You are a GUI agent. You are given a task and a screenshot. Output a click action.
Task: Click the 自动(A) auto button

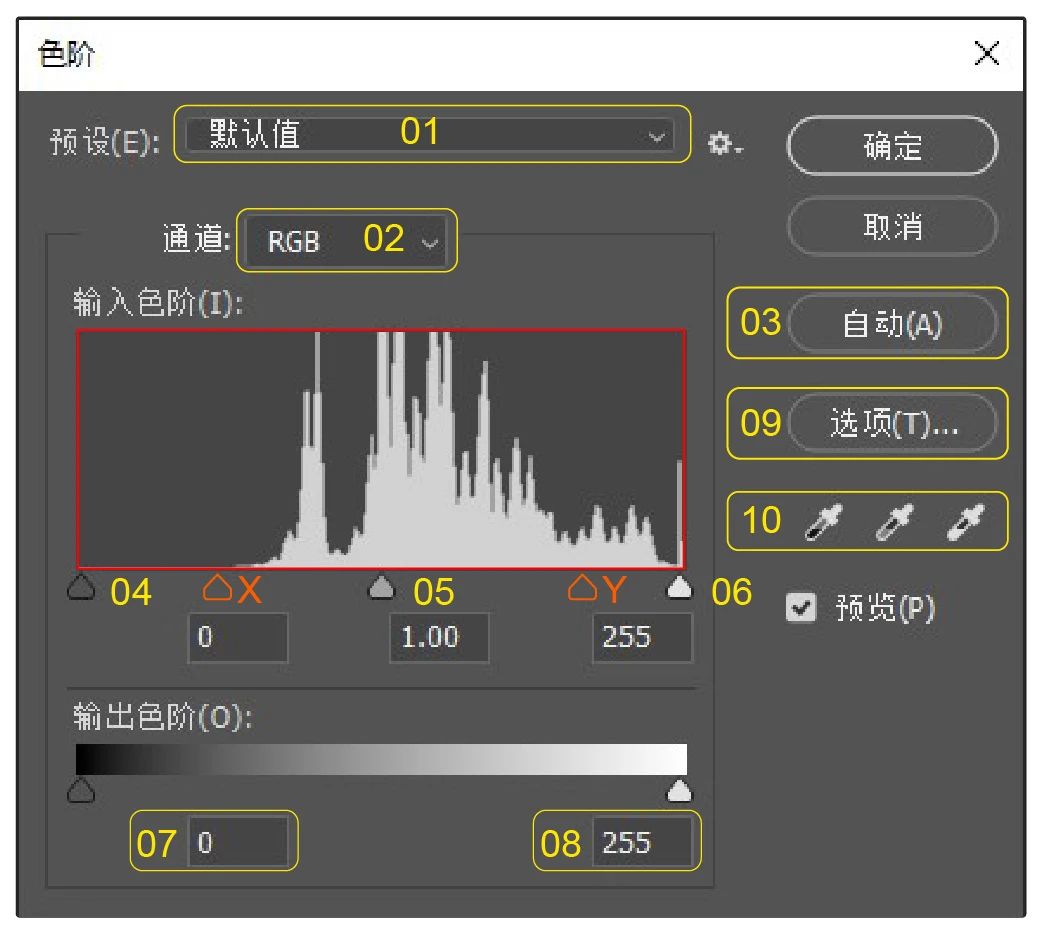pos(892,324)
